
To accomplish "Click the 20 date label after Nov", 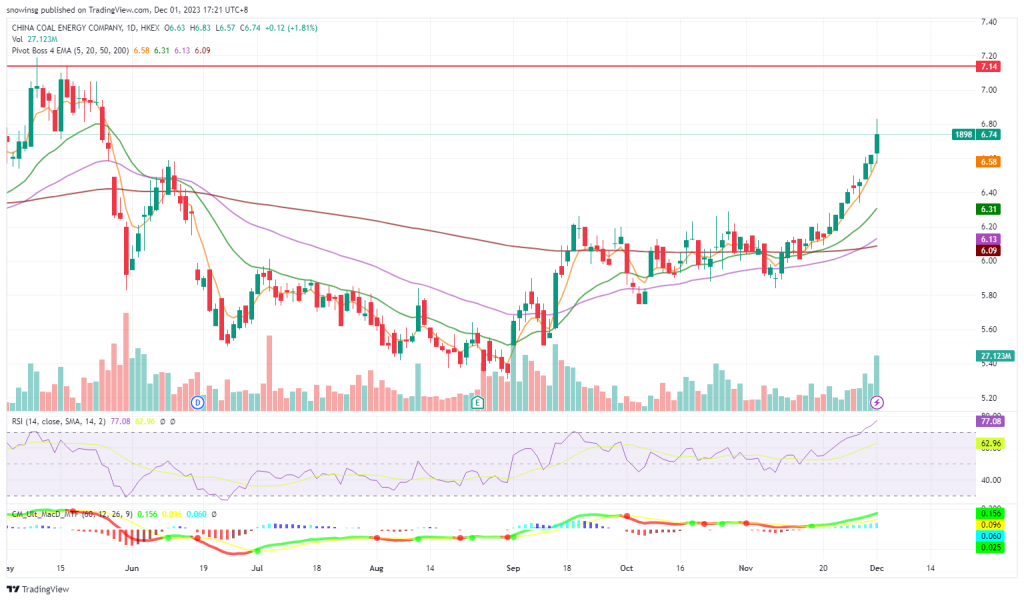I will tap(823, 568).
